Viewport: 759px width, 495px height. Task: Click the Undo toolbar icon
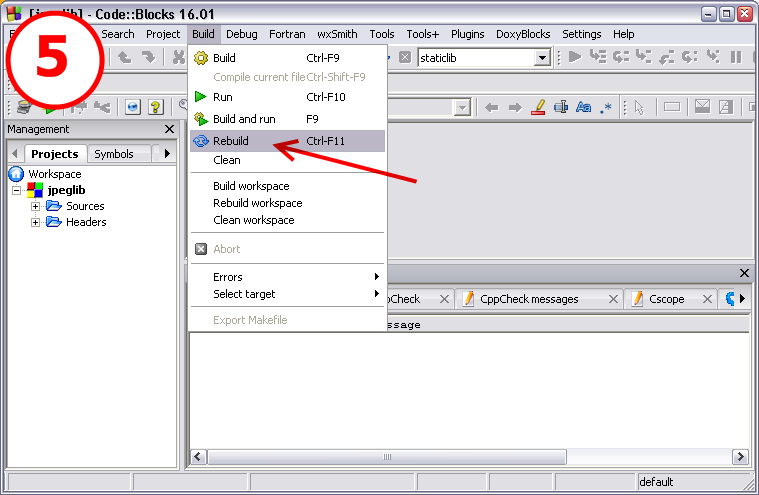coord(125,58)
